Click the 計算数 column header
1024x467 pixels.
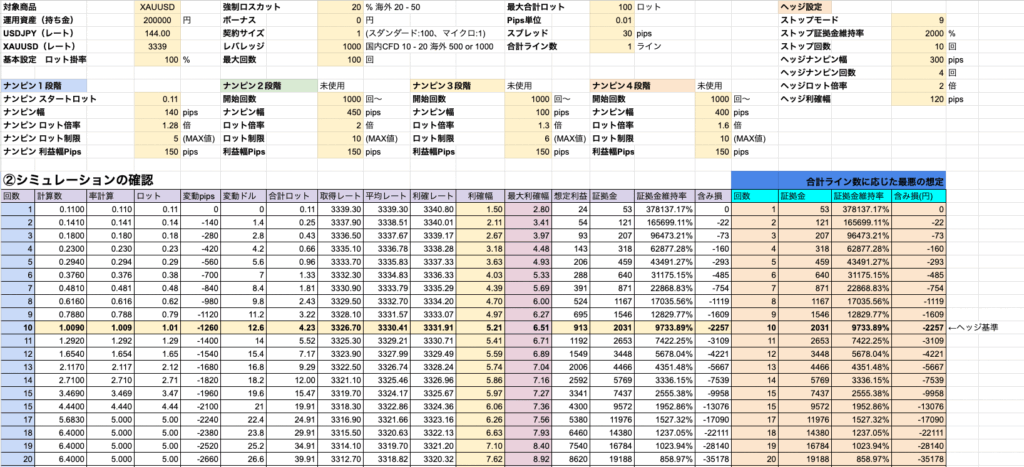(60, 195)
